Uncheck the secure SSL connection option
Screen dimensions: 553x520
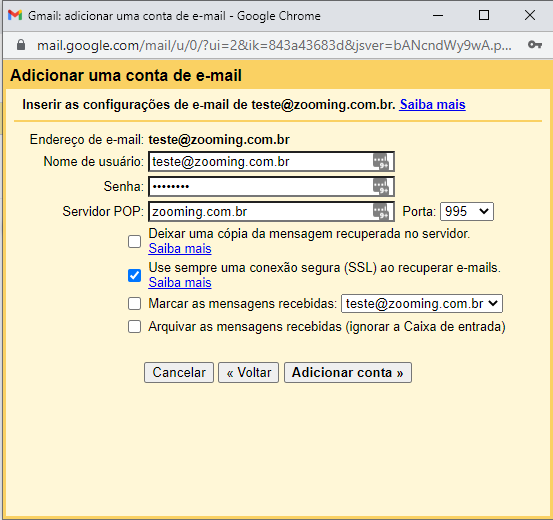(134, 276)
